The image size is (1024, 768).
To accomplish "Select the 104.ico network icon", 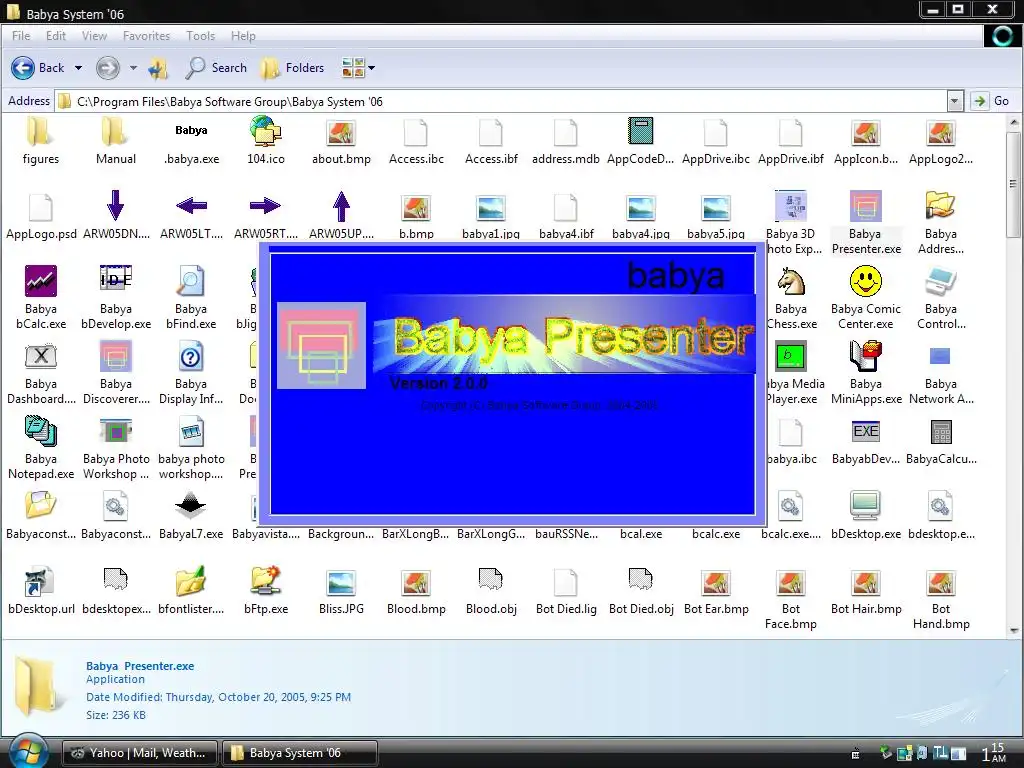I will (x=266, y=132).
